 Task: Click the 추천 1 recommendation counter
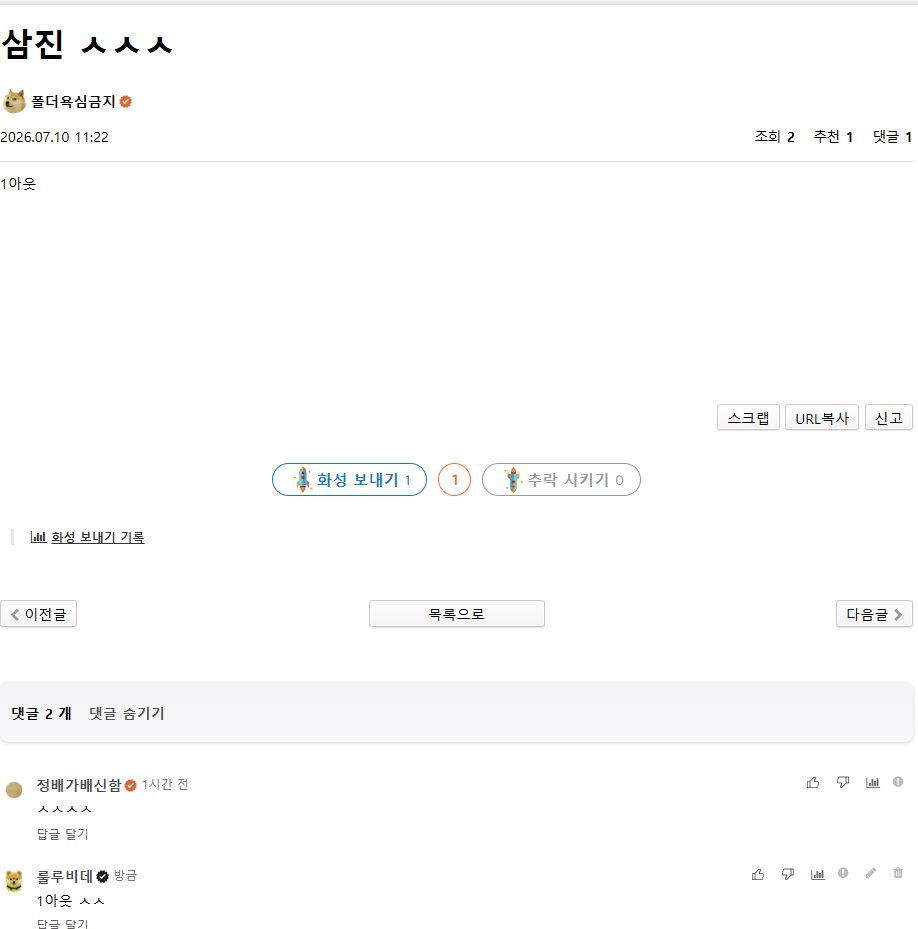click(833, 137)
